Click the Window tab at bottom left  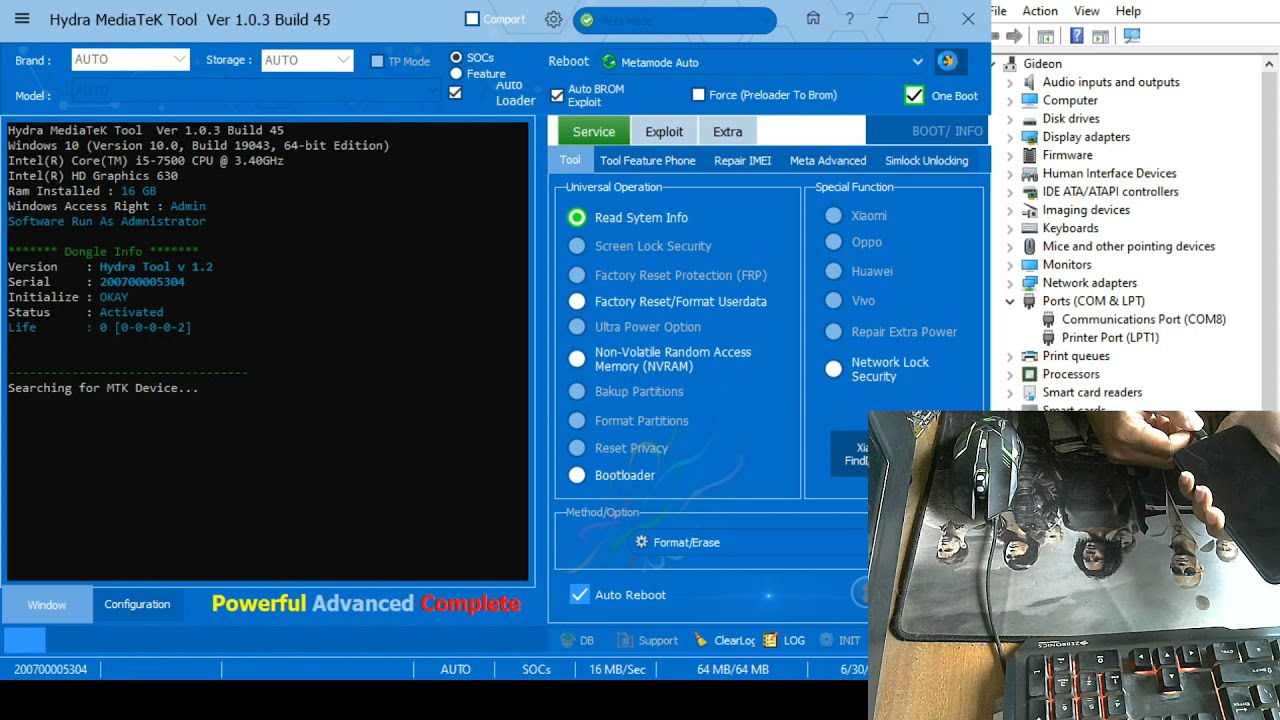tap(47, 604)
